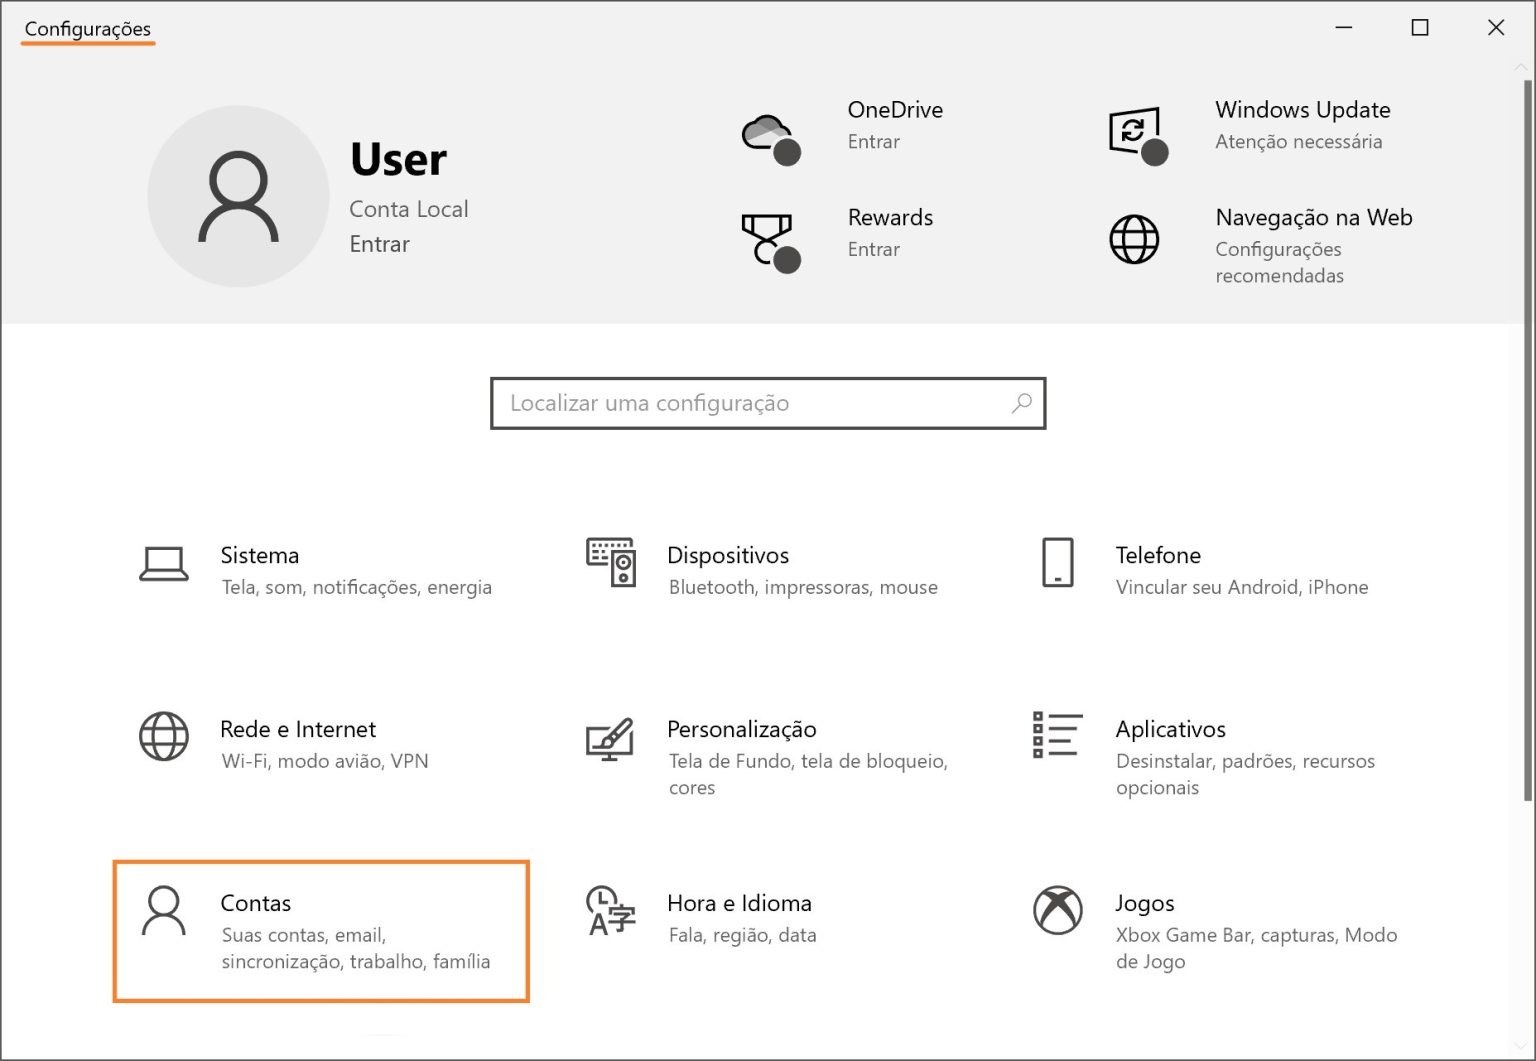Open the Sistema laptop icon
The width and height of the screenshot is (1536, 1061).
pyautogui.click(x=164, y=564)
